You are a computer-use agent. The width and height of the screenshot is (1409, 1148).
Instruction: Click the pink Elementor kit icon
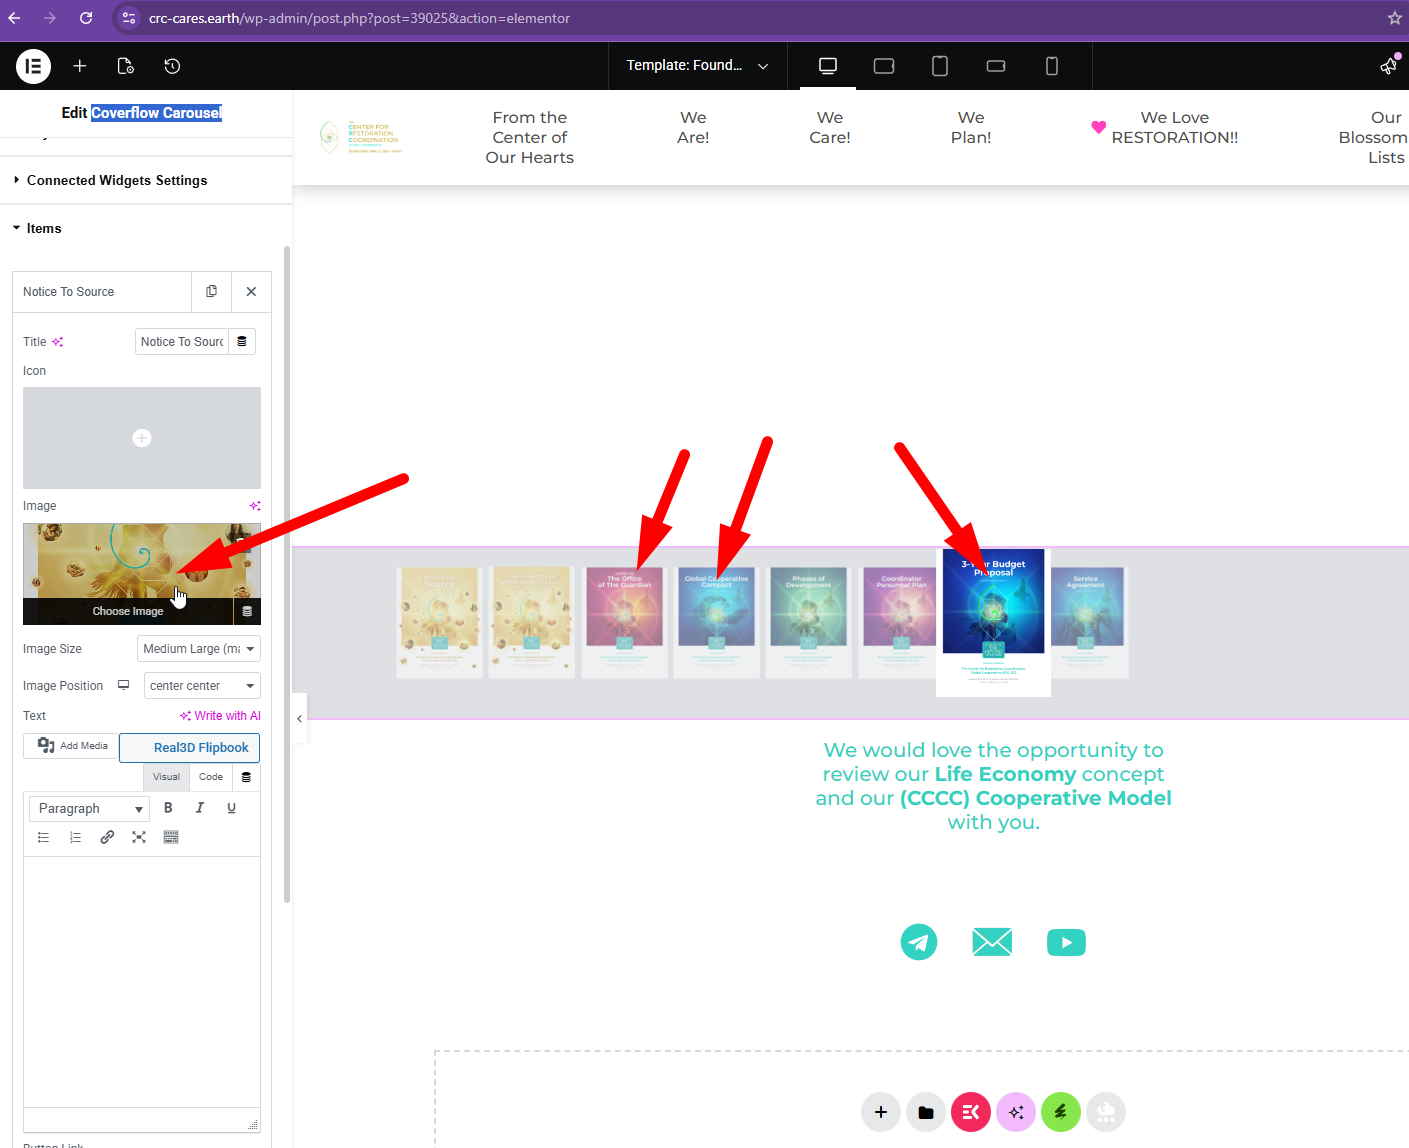coord(971,1112)
